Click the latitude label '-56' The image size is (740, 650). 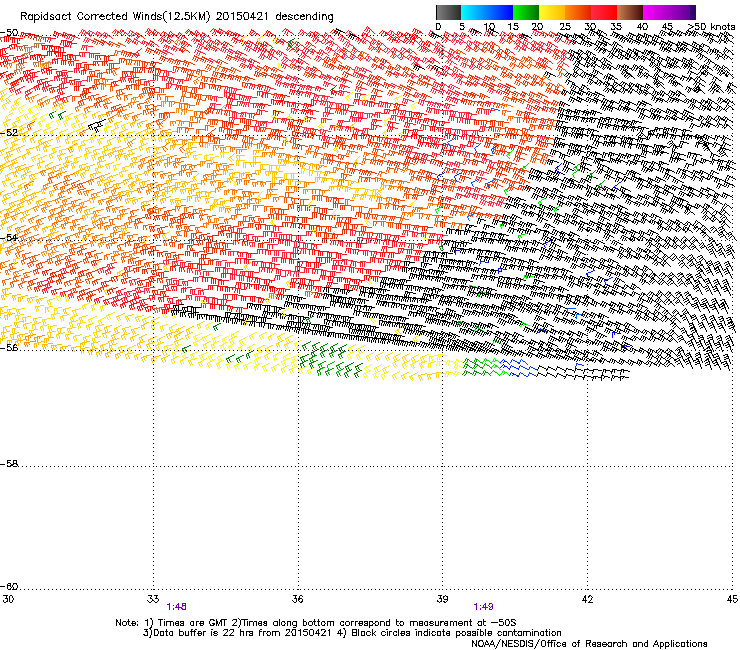(x=9, y=347)
